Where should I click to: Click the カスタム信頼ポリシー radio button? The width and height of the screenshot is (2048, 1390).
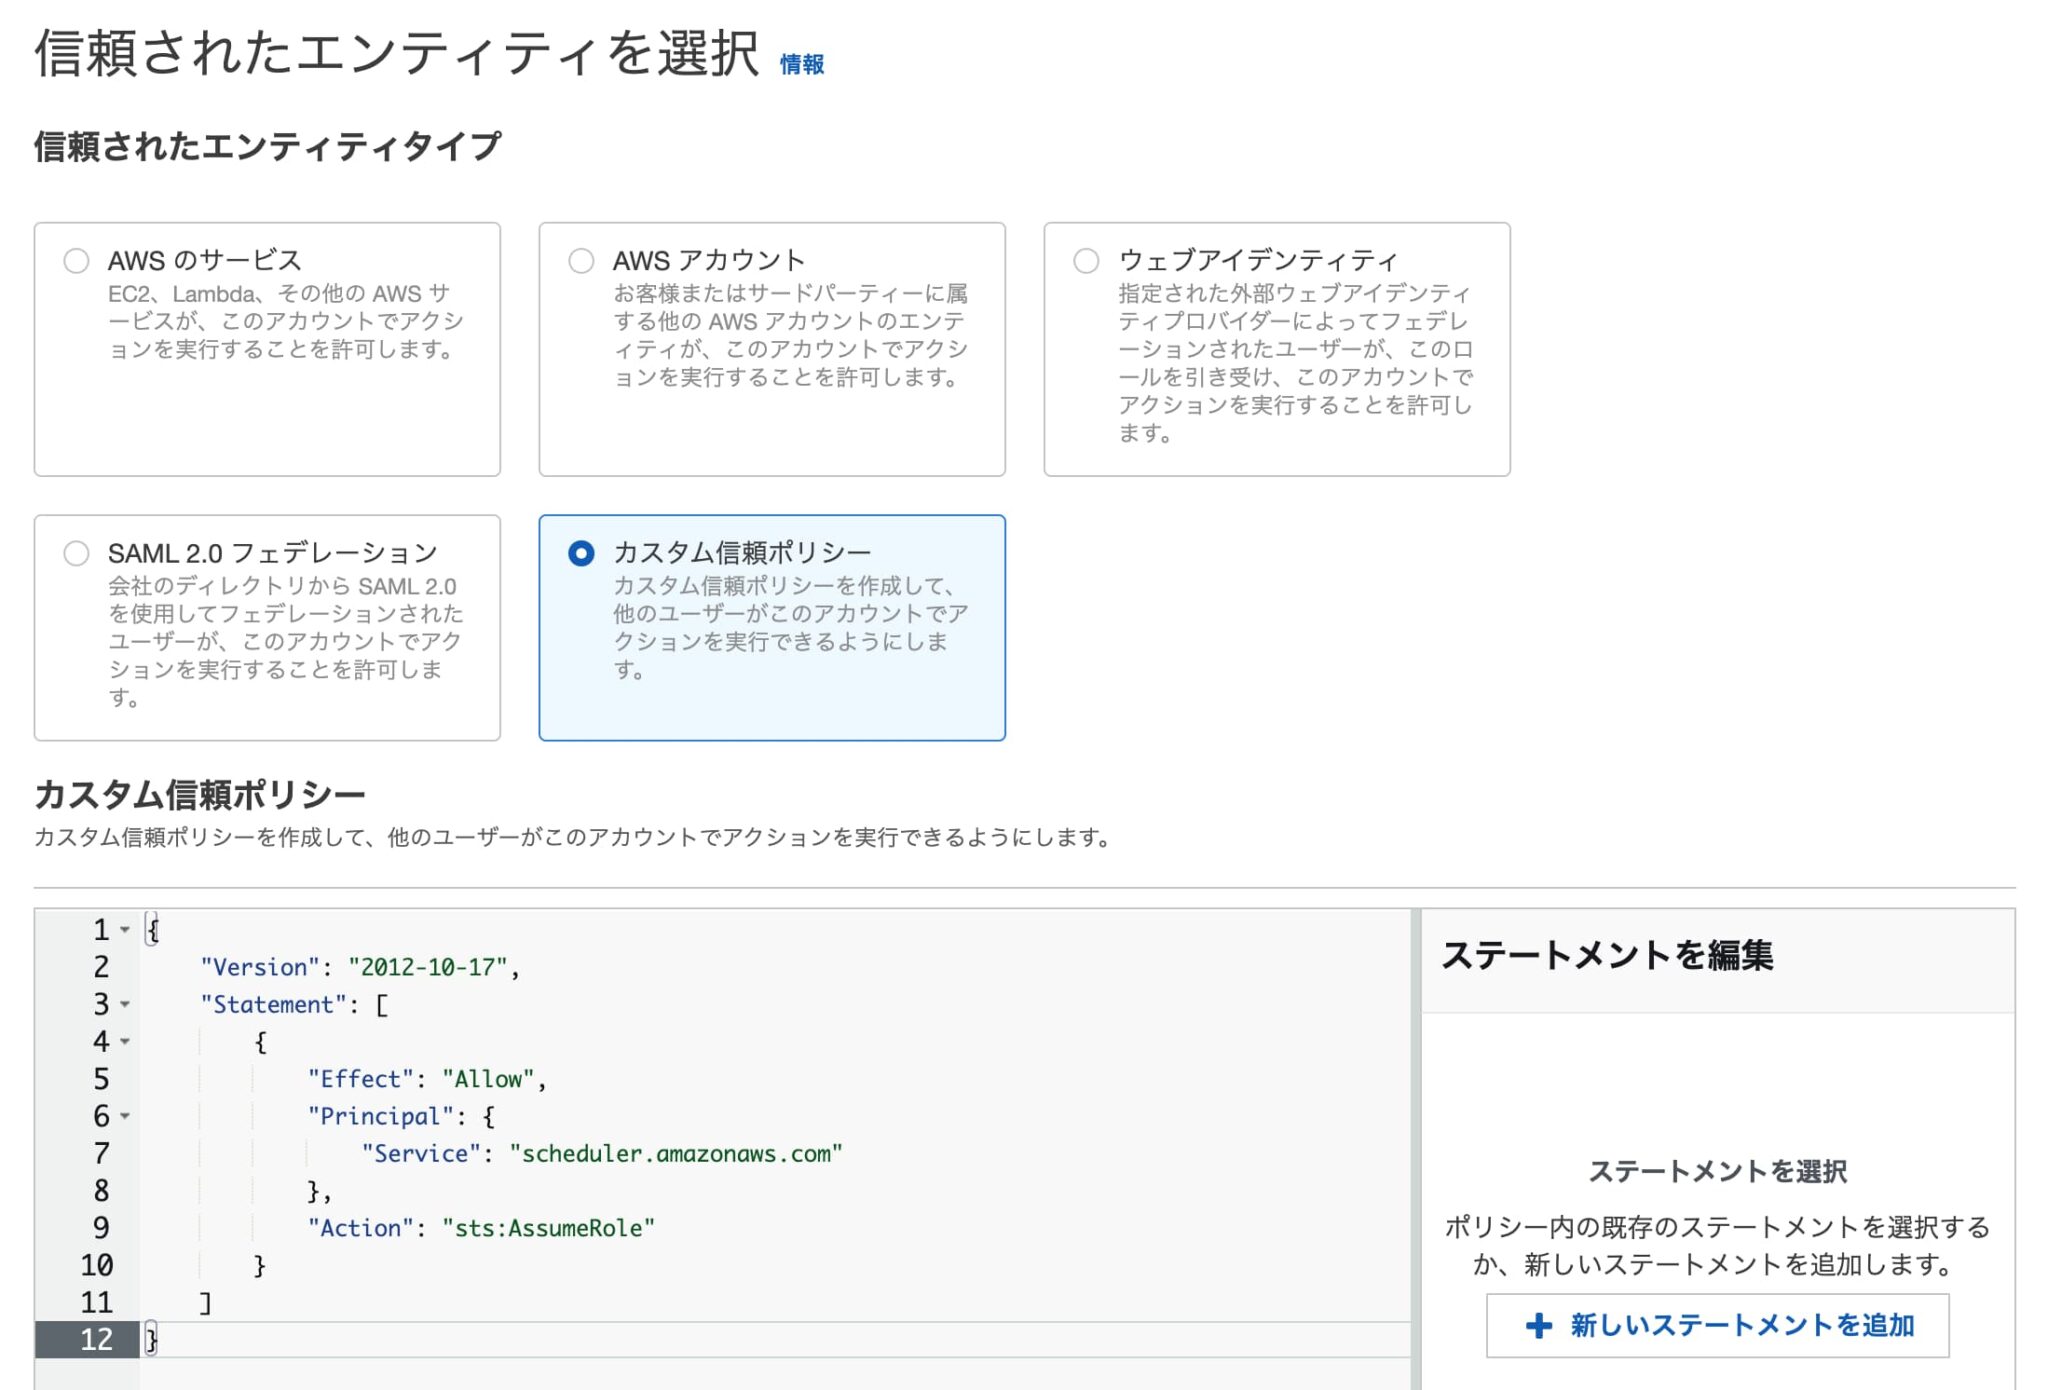tap(579, 553)
